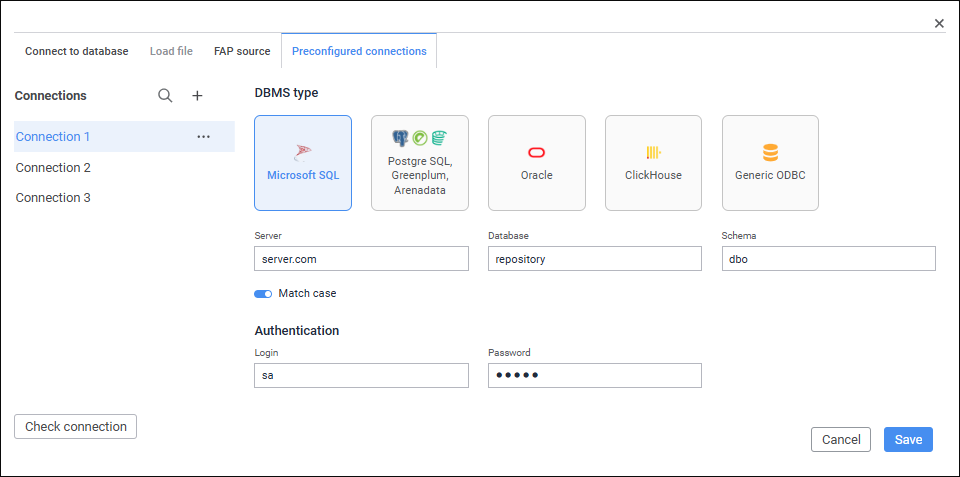Viewport: 960px width, 477px height.
Task: Go to the FAP source tab
Action: (x=242, y=51)
